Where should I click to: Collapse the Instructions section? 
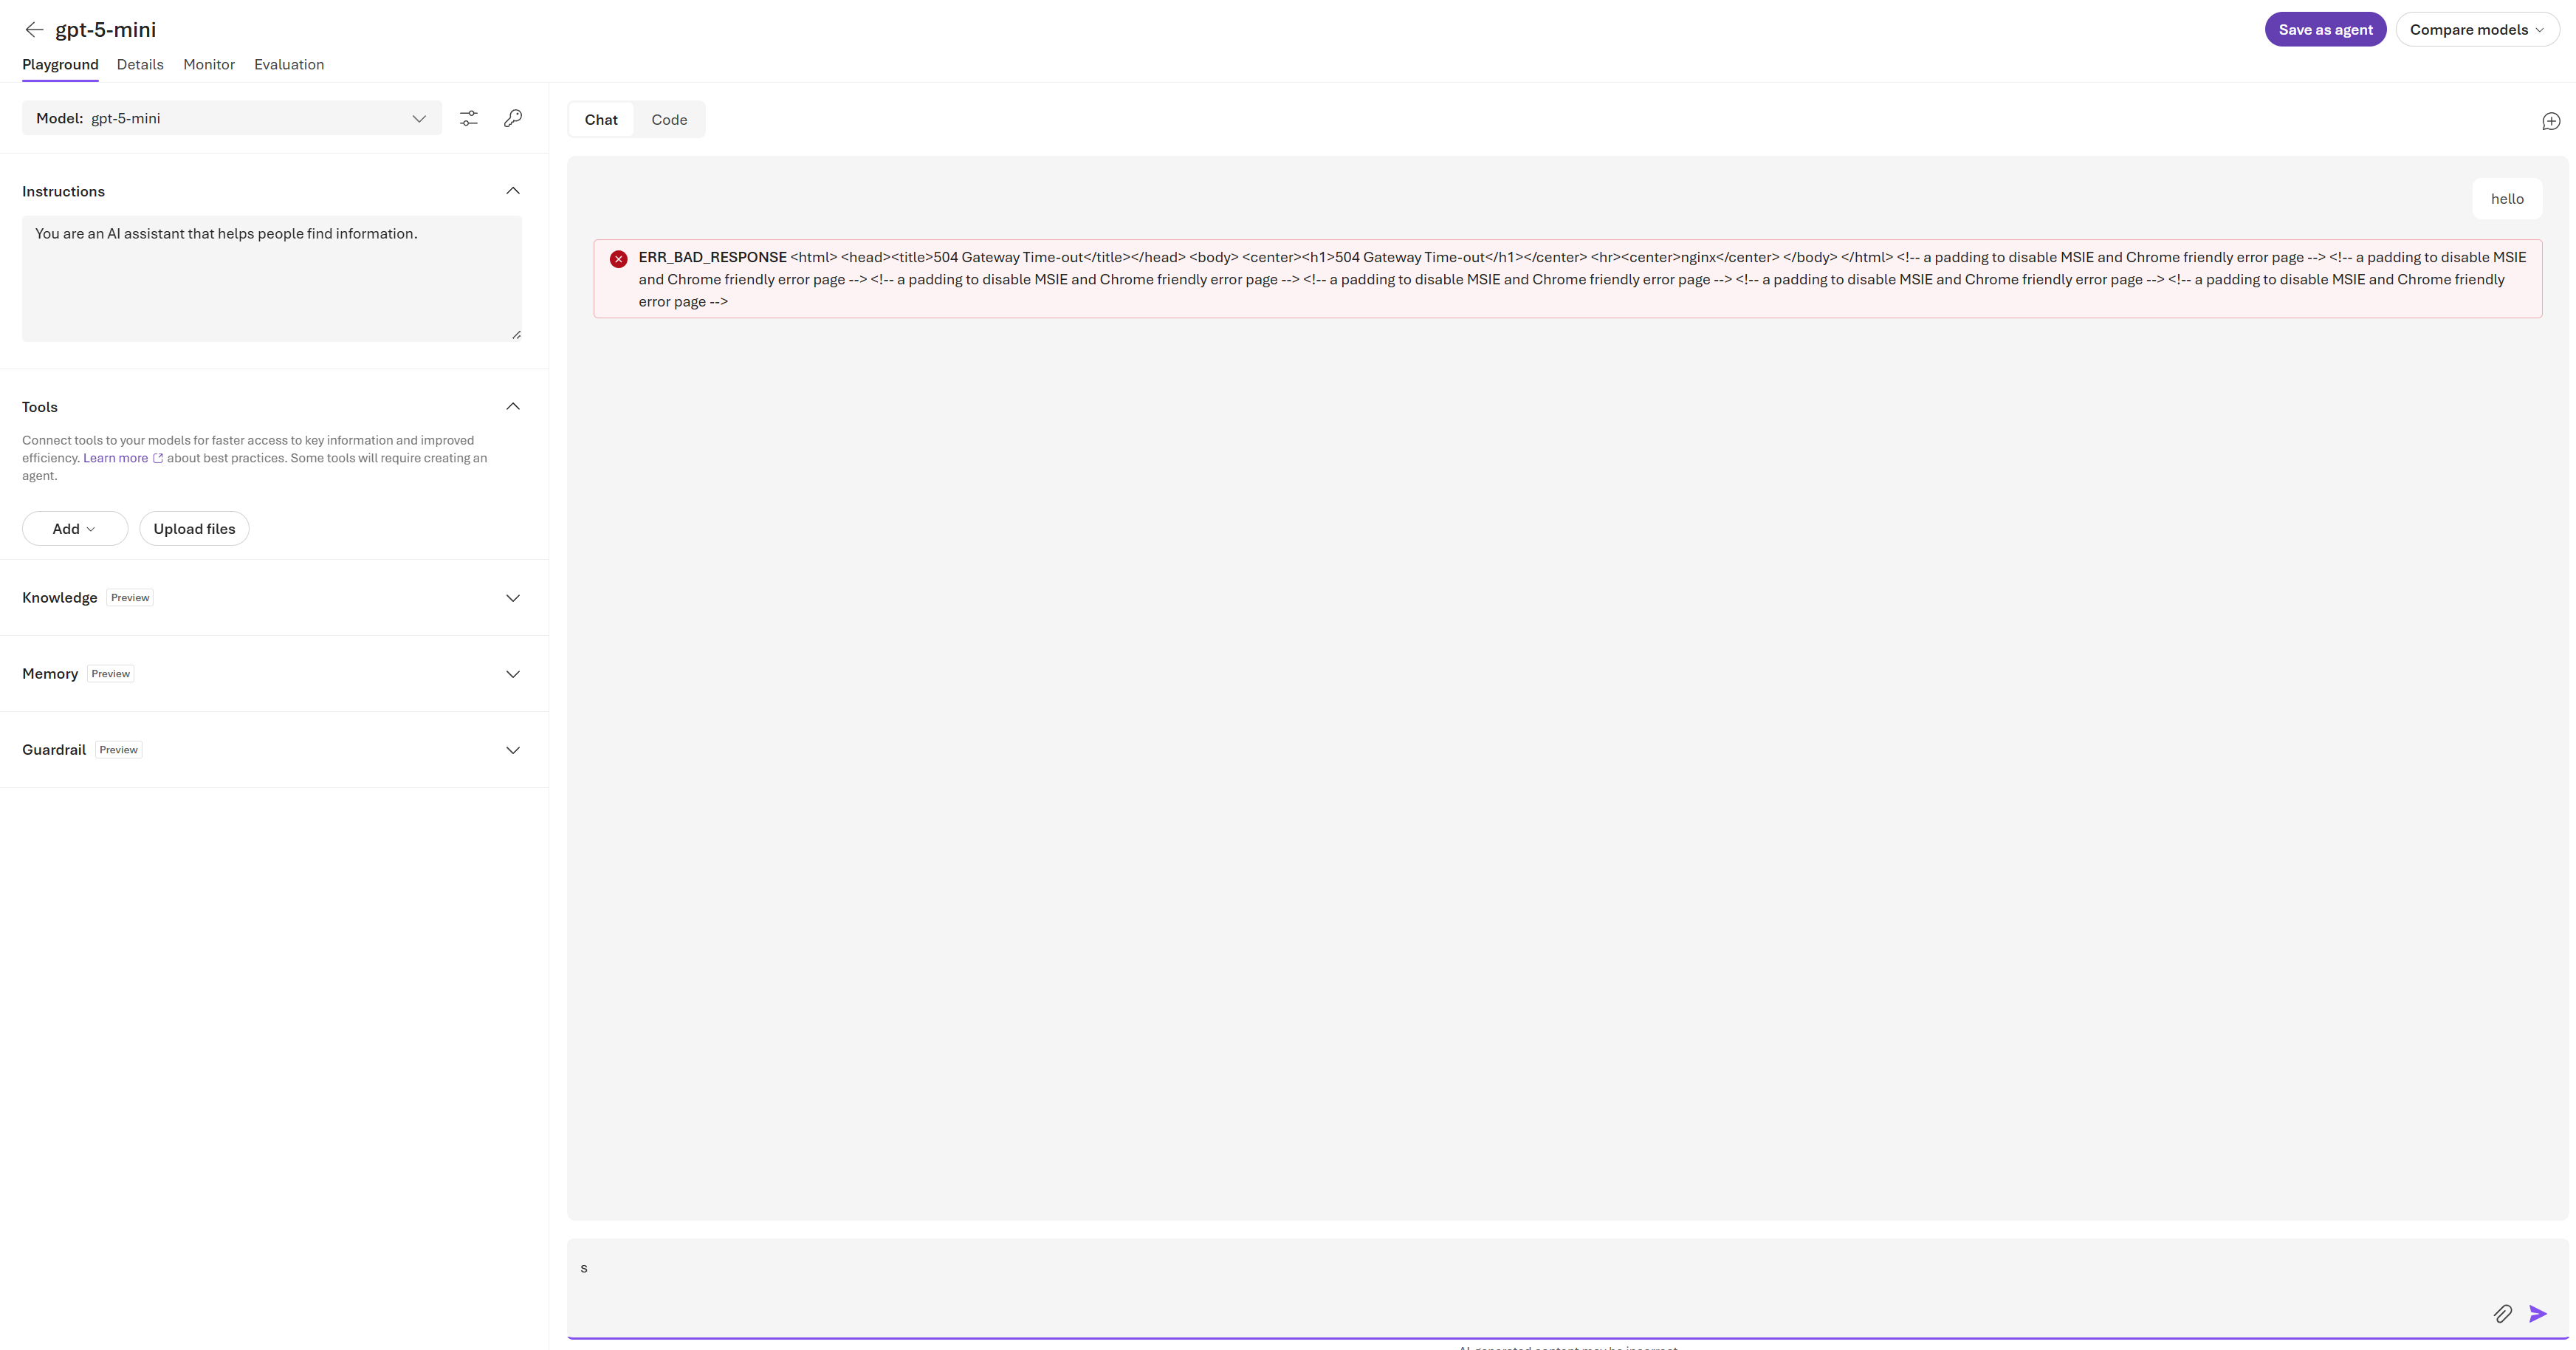click(513, 191)
